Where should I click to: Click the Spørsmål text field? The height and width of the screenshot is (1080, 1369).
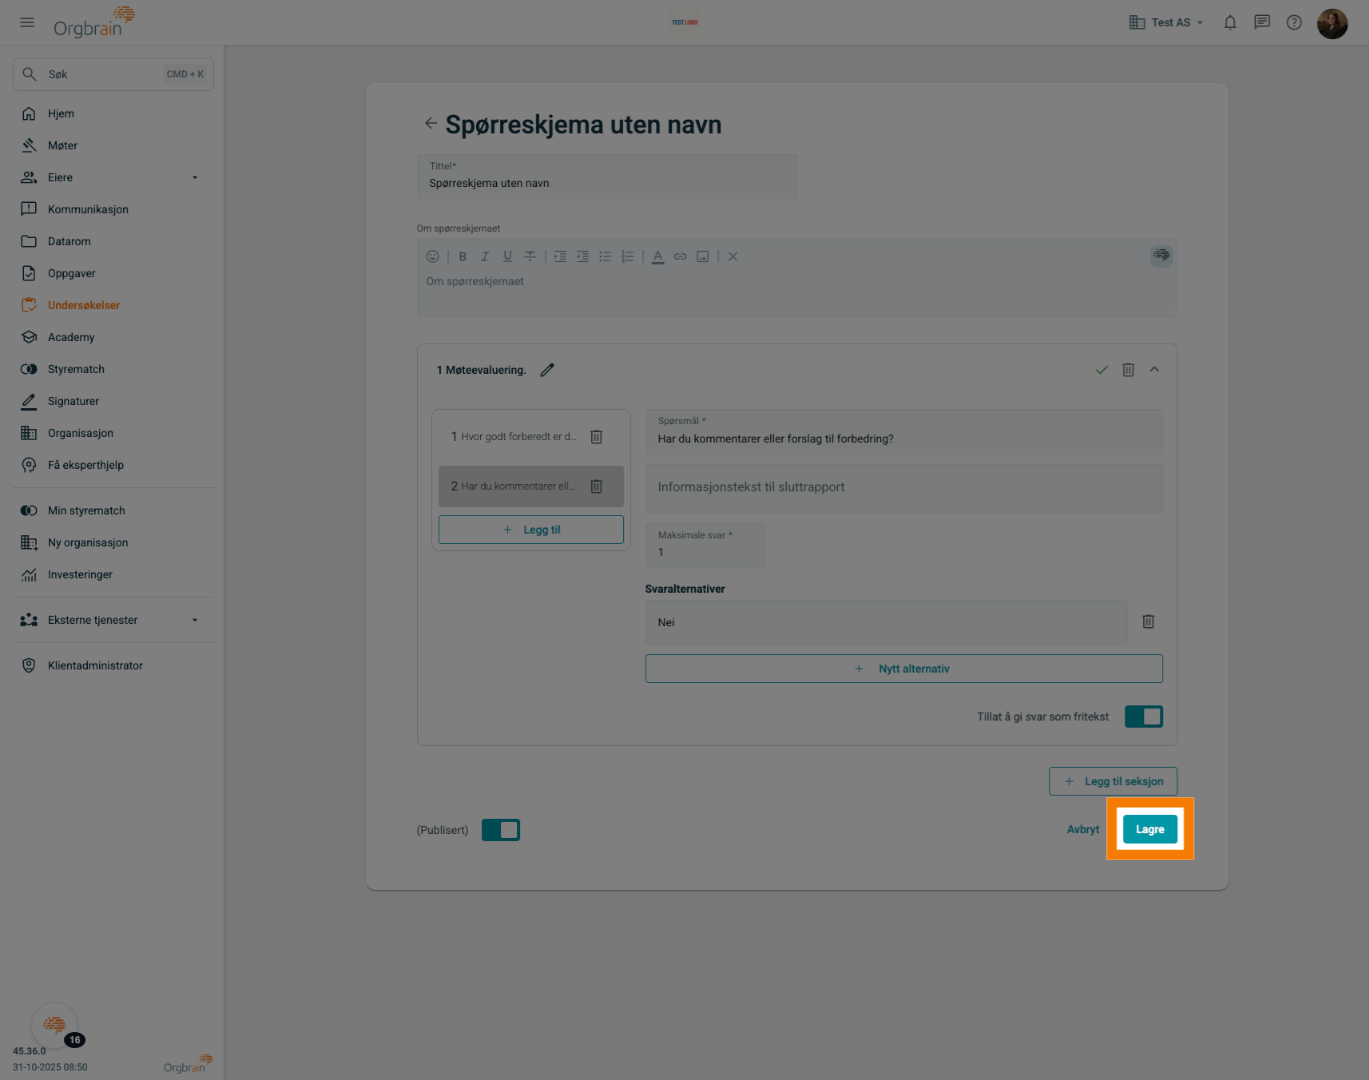(x=904, y=432)
